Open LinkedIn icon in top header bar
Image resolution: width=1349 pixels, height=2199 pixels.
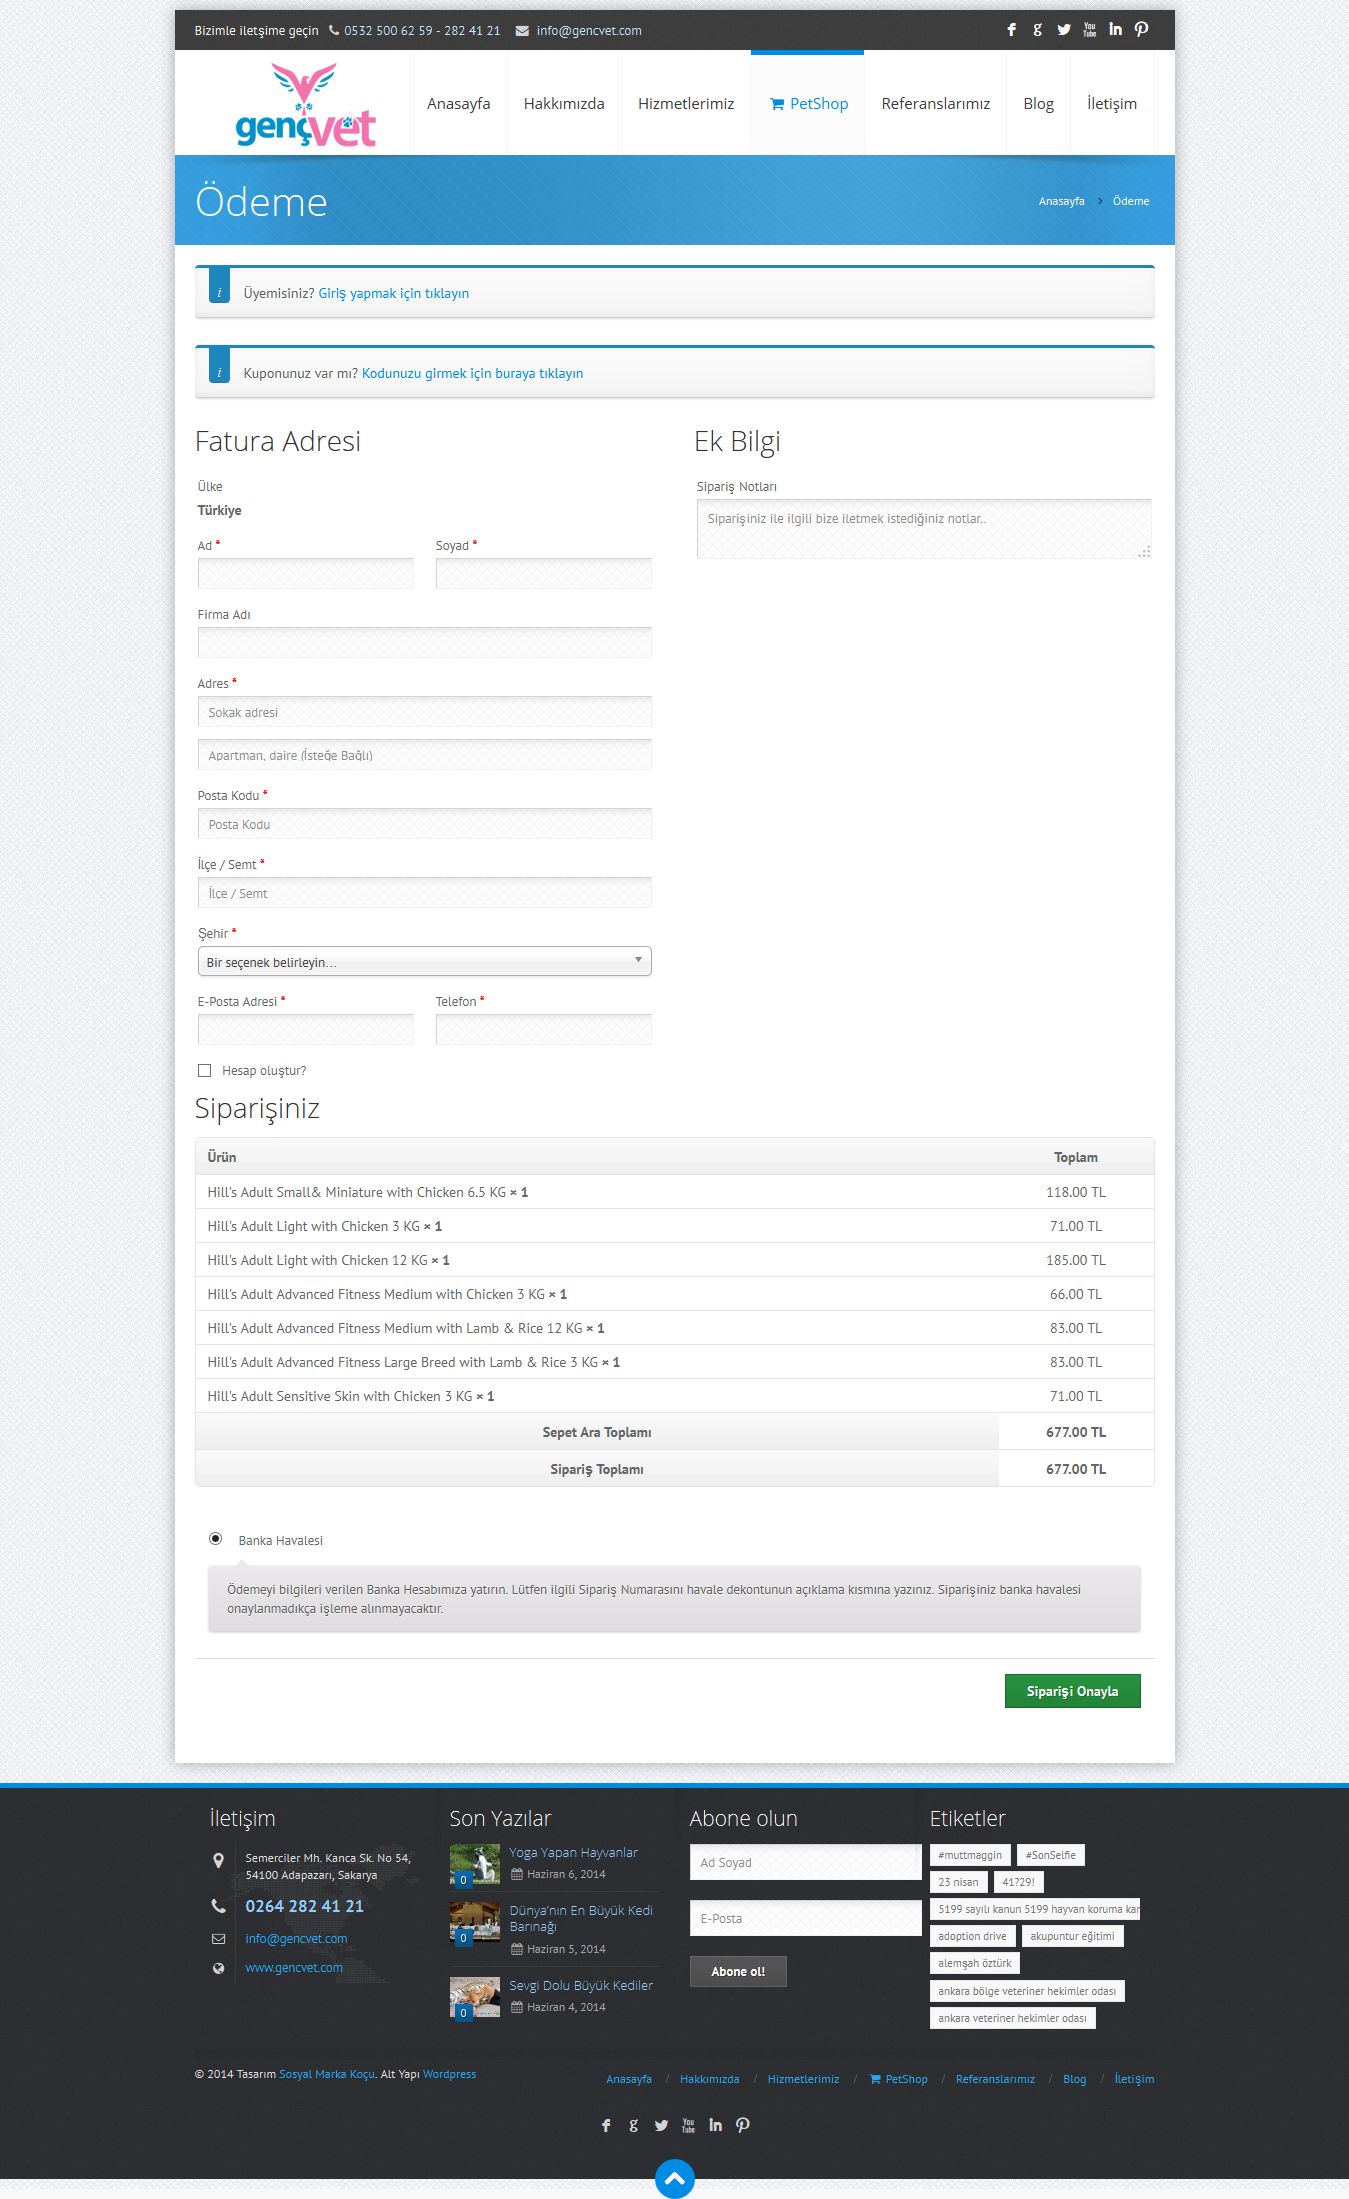tap(1115, 30)
